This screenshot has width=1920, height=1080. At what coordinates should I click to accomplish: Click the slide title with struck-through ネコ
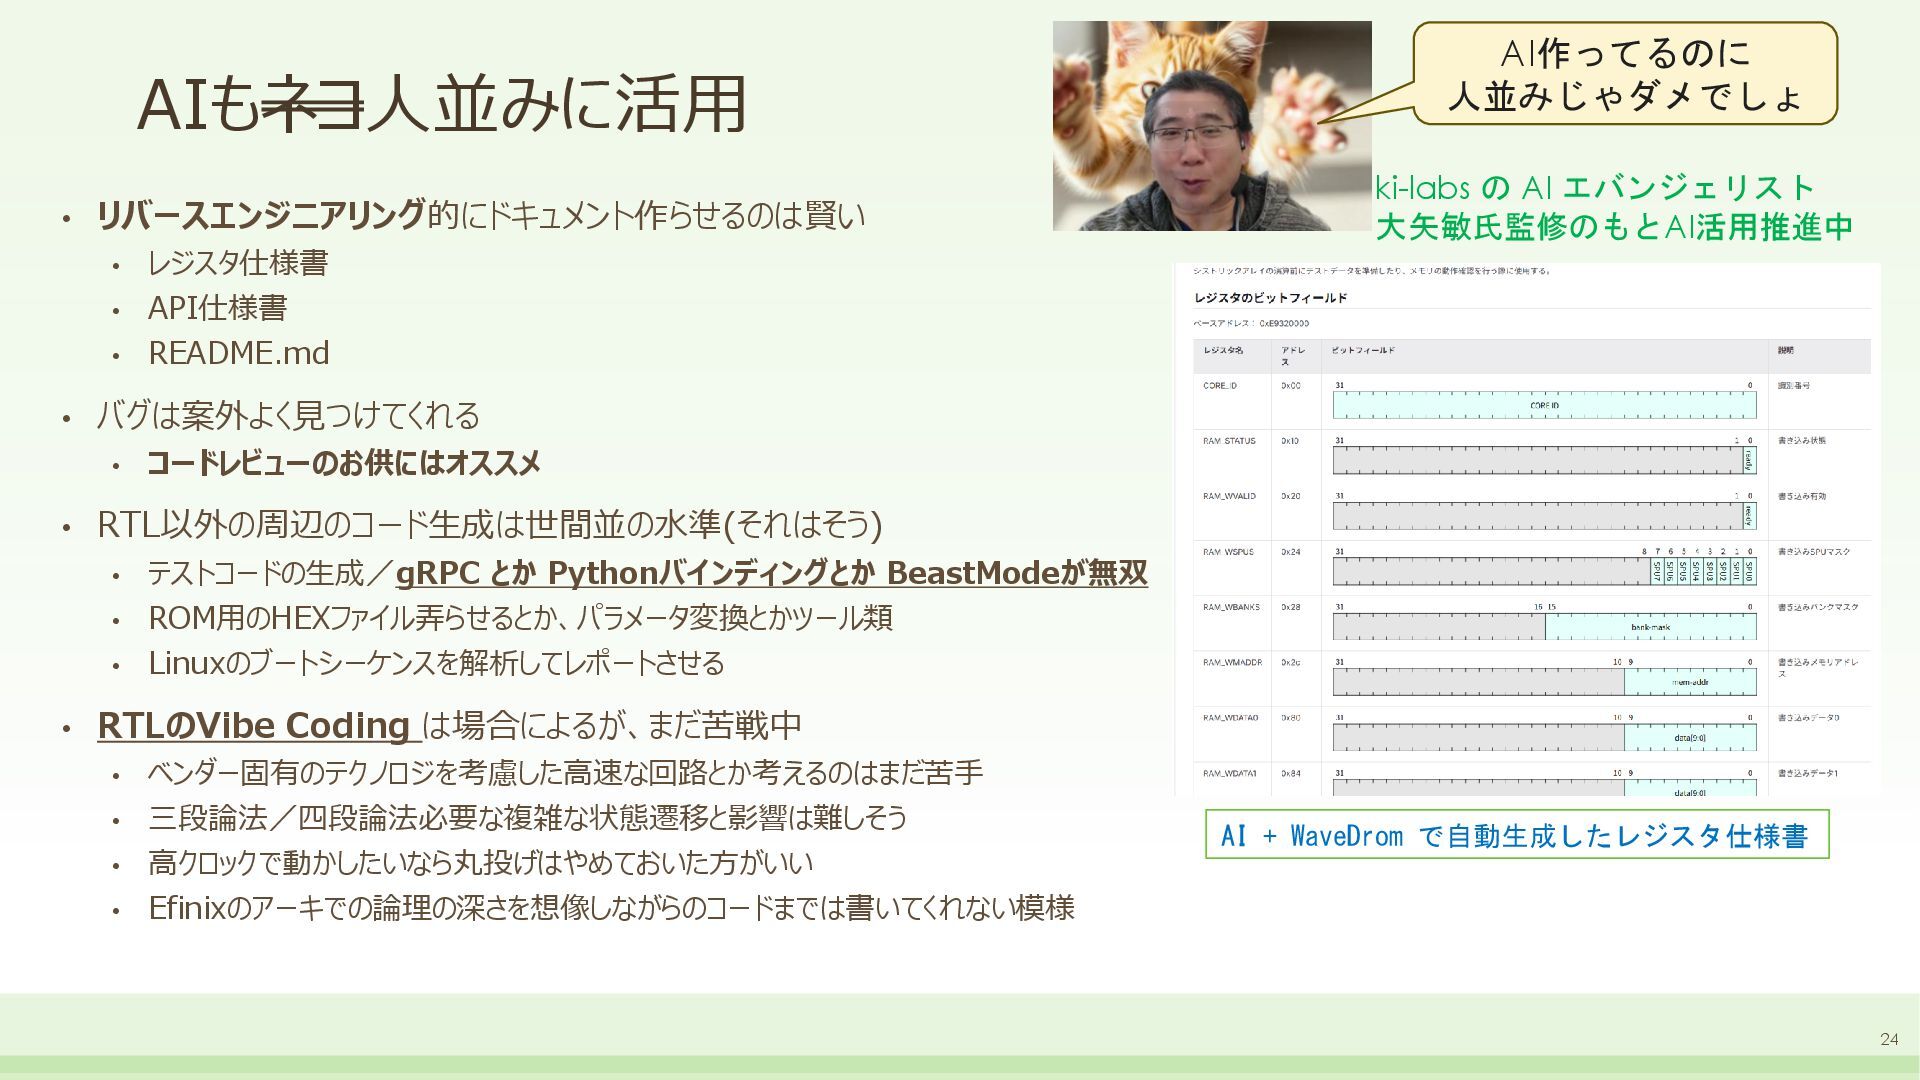(441, 104)
